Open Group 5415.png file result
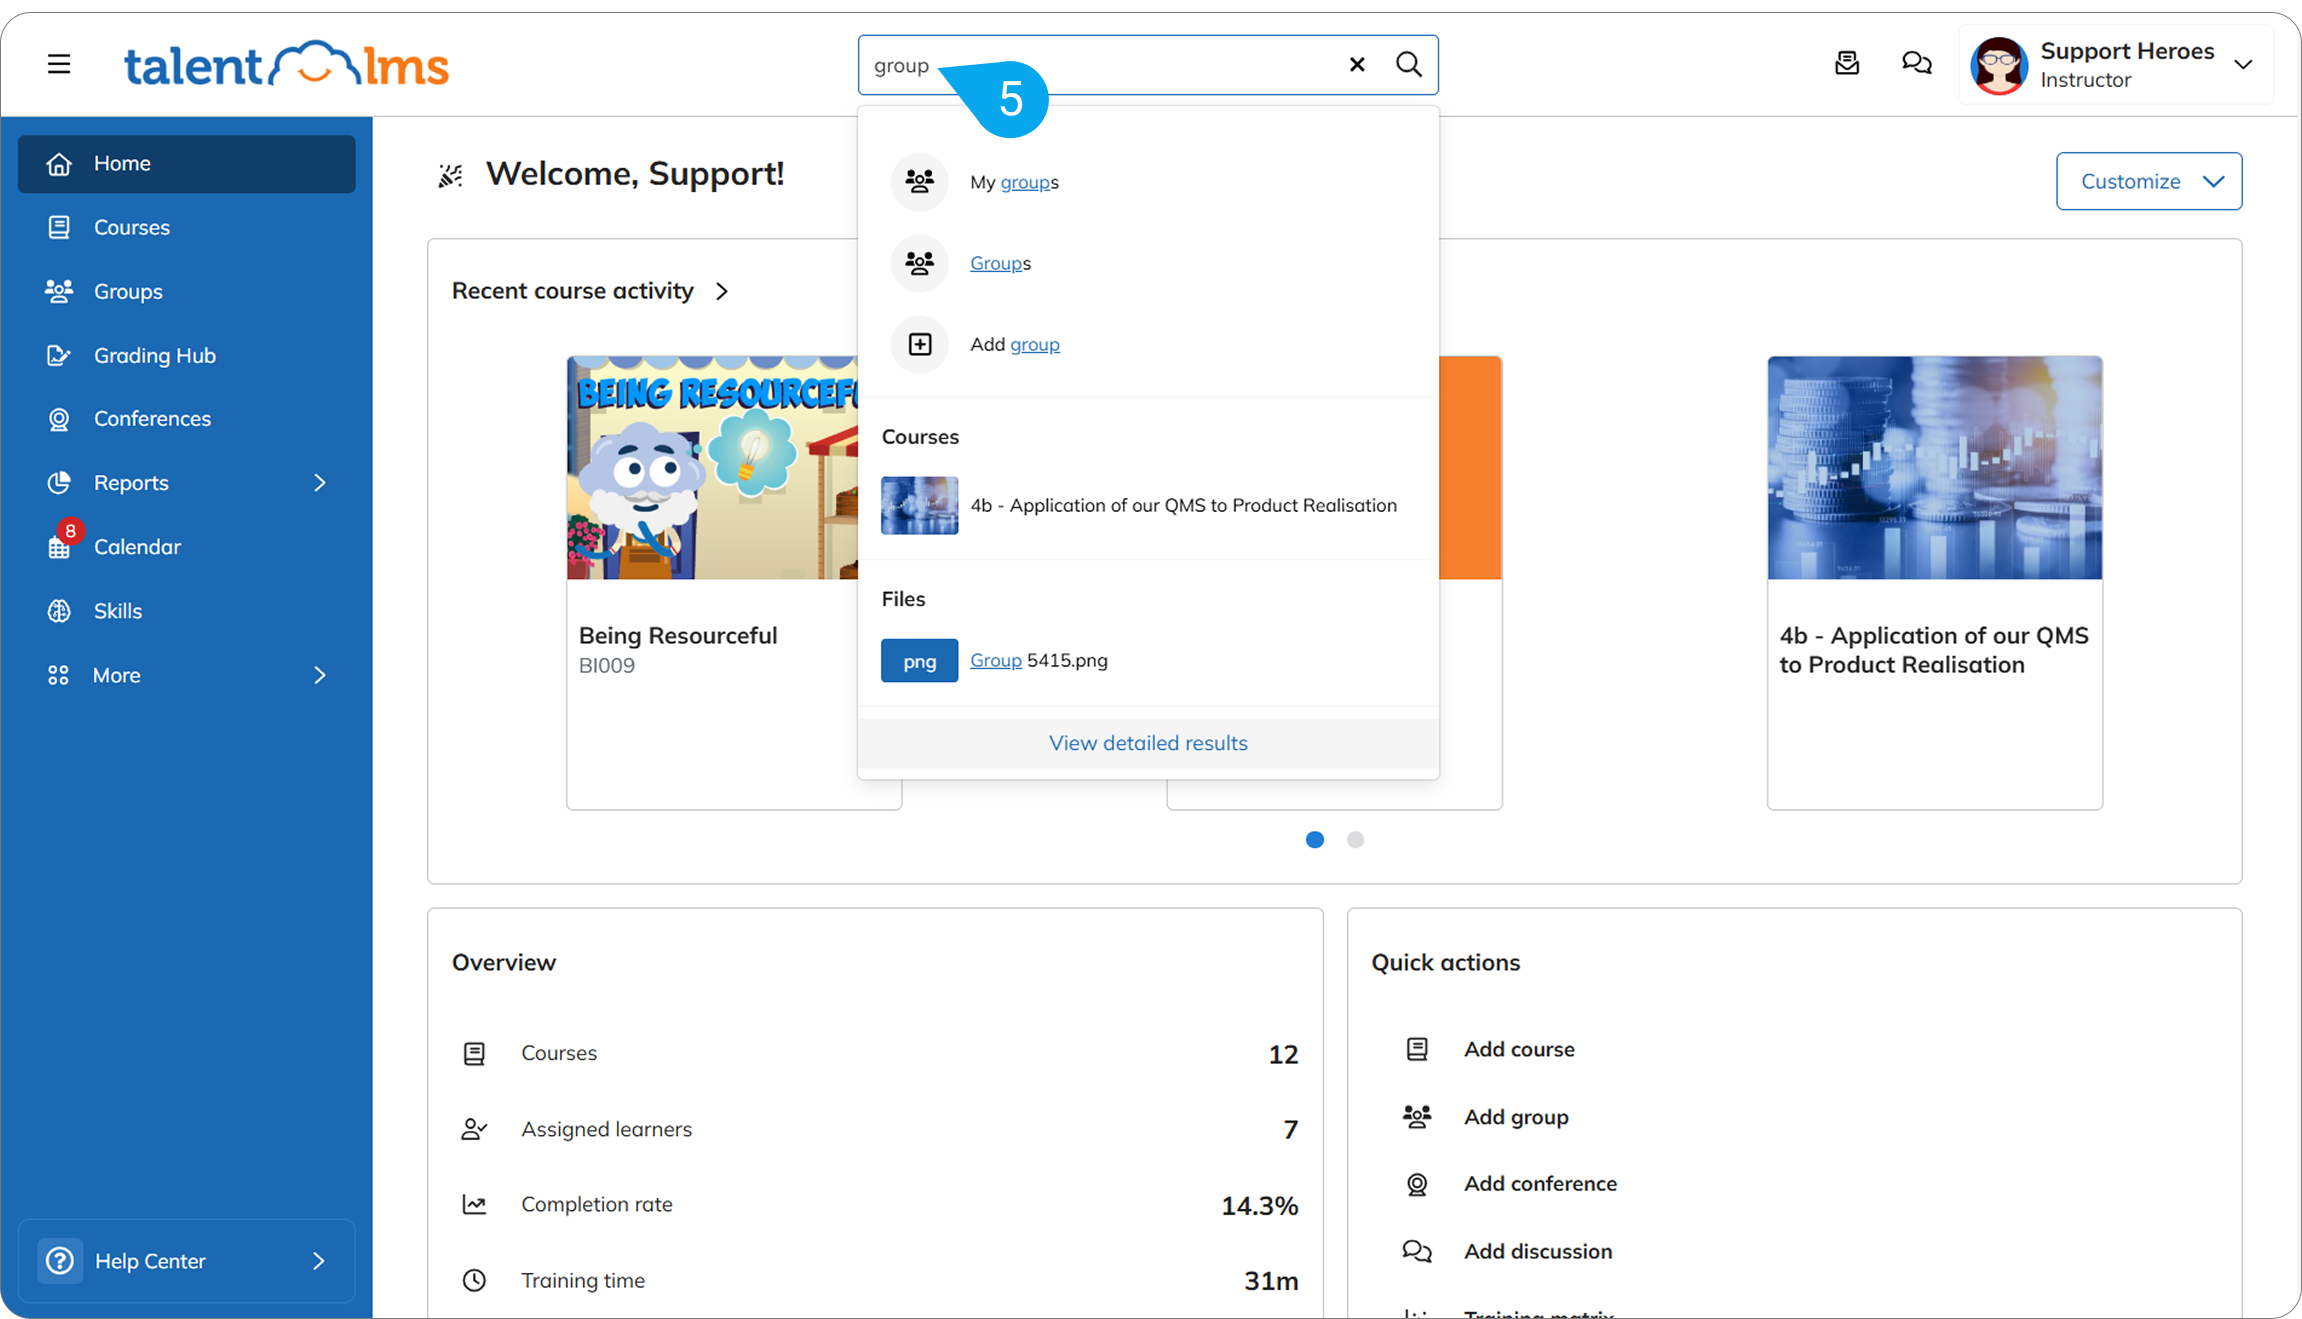Image resolution: width=2302 pixels, height=1319 pixels. tap(1148, 660)
